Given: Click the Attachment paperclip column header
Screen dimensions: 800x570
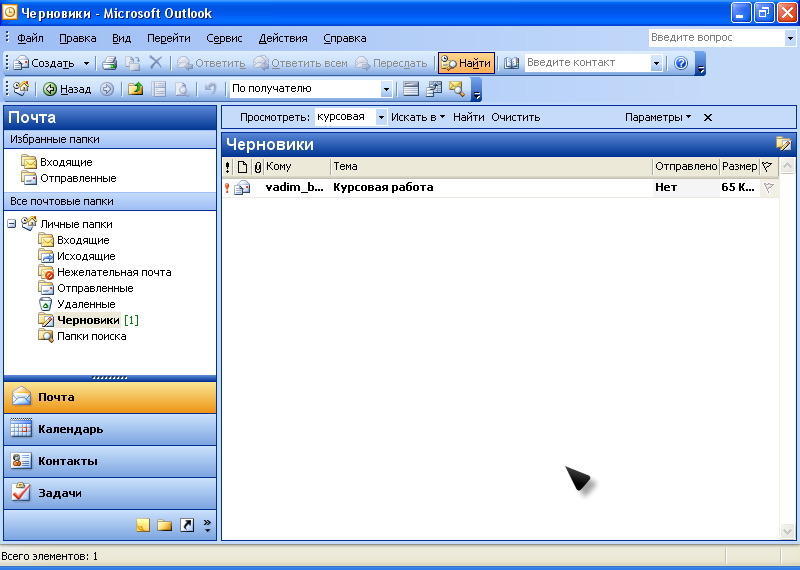Looking at the screenshot, I should (258, 166).
